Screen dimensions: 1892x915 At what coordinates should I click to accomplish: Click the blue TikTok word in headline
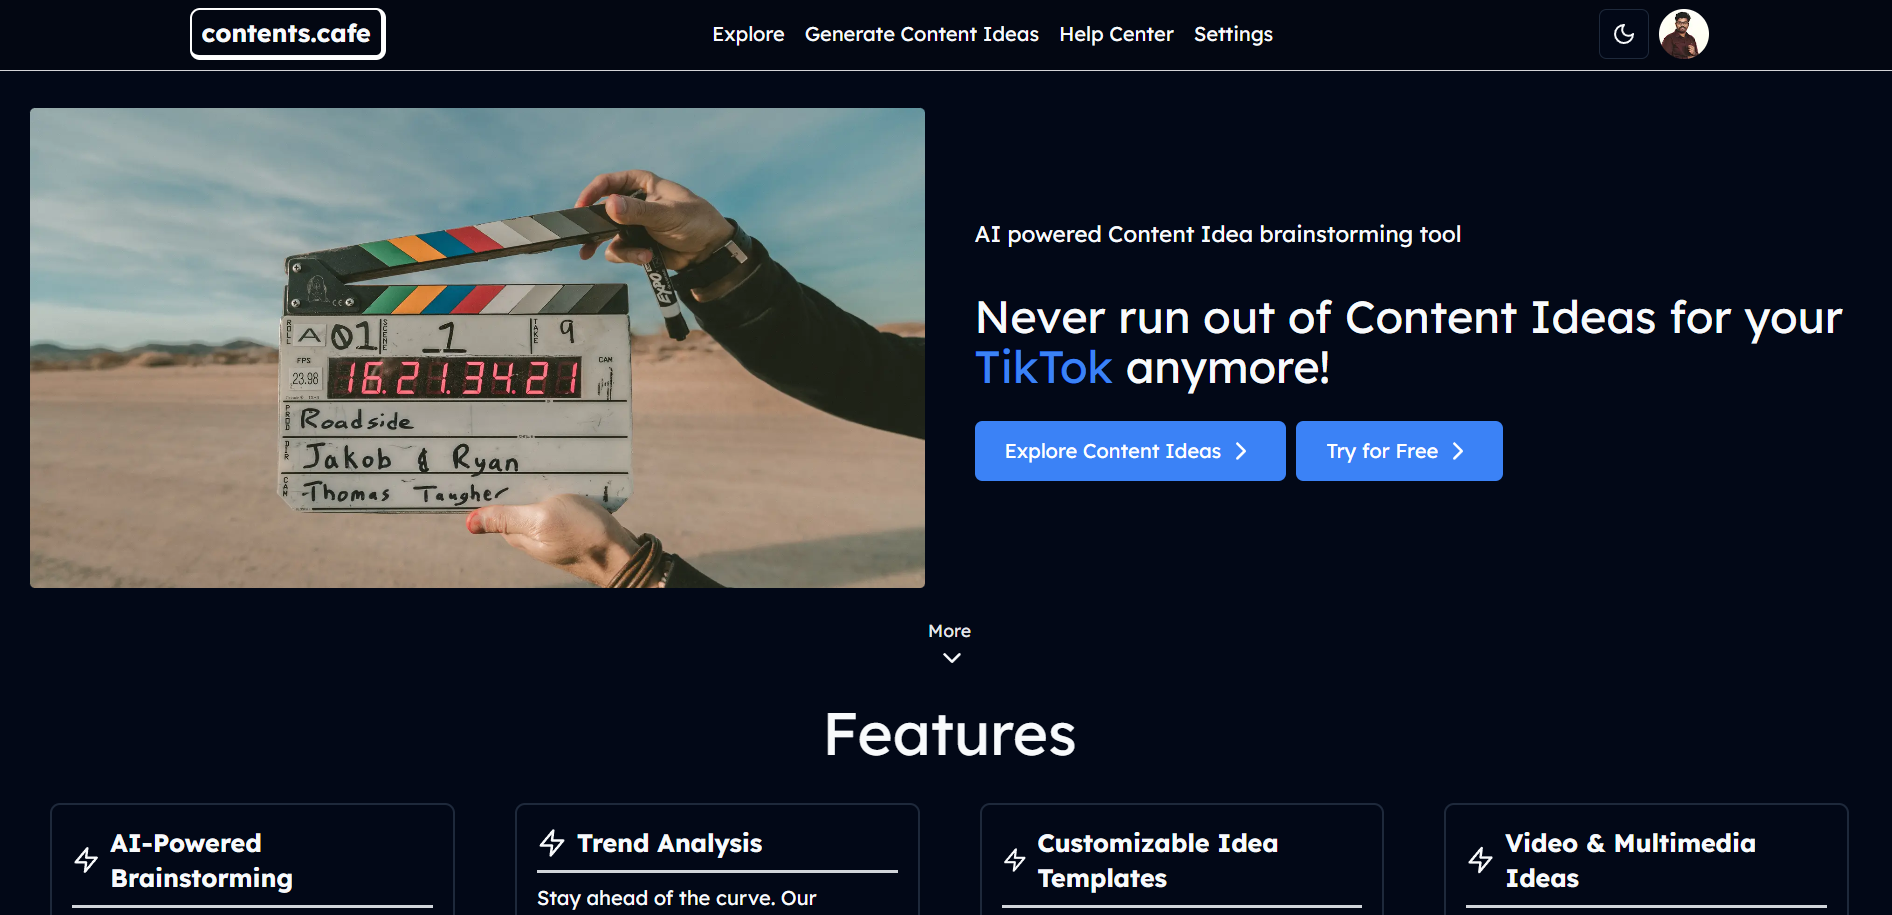click(1043, 368)
